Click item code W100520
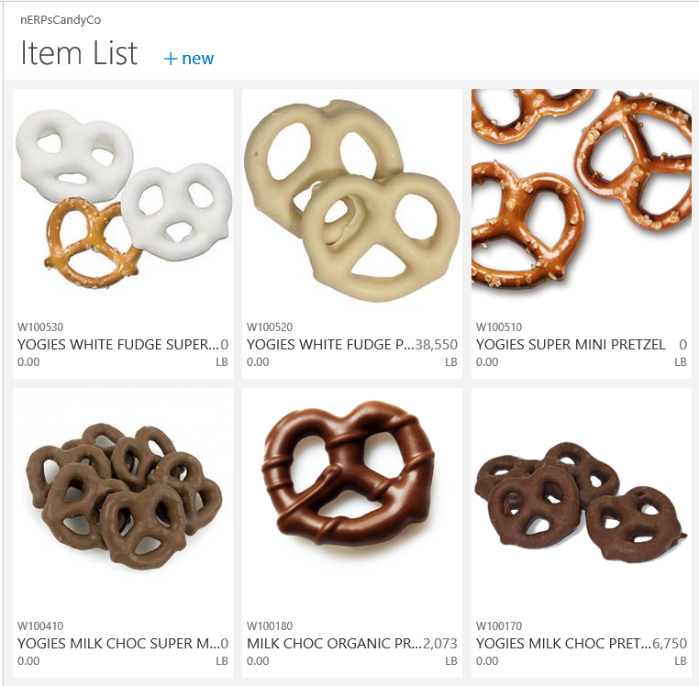This screenshot has height=686, width=699. click(270, 327)
